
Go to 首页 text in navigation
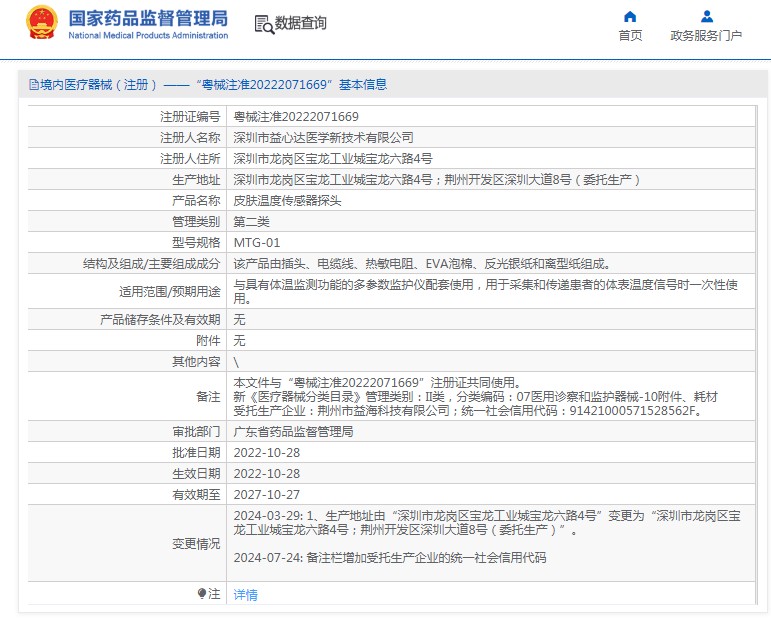click(630, 36)
